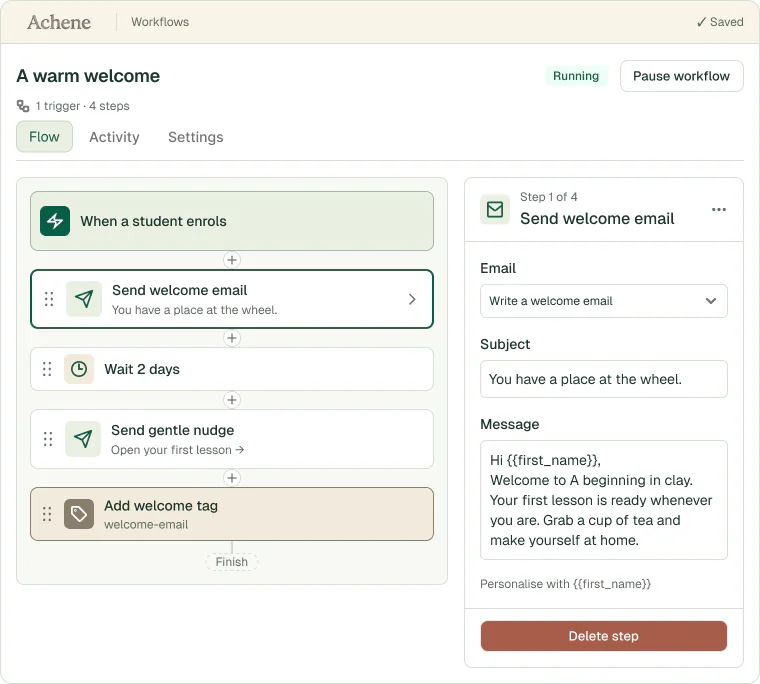The width and height of the screenshot is (760, 684).
Task: Click Open your first lesson subtitle
Action: [177, 450]
